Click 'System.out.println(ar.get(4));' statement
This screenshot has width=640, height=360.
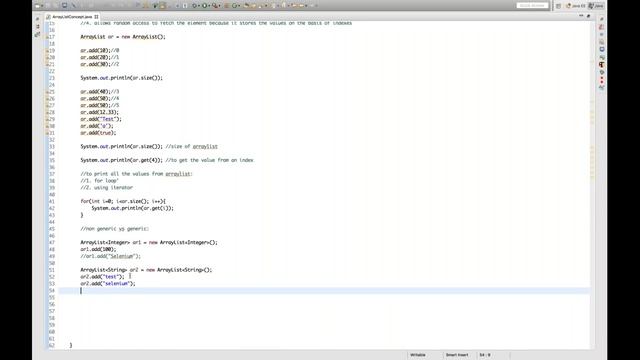(x=121, y=160)
